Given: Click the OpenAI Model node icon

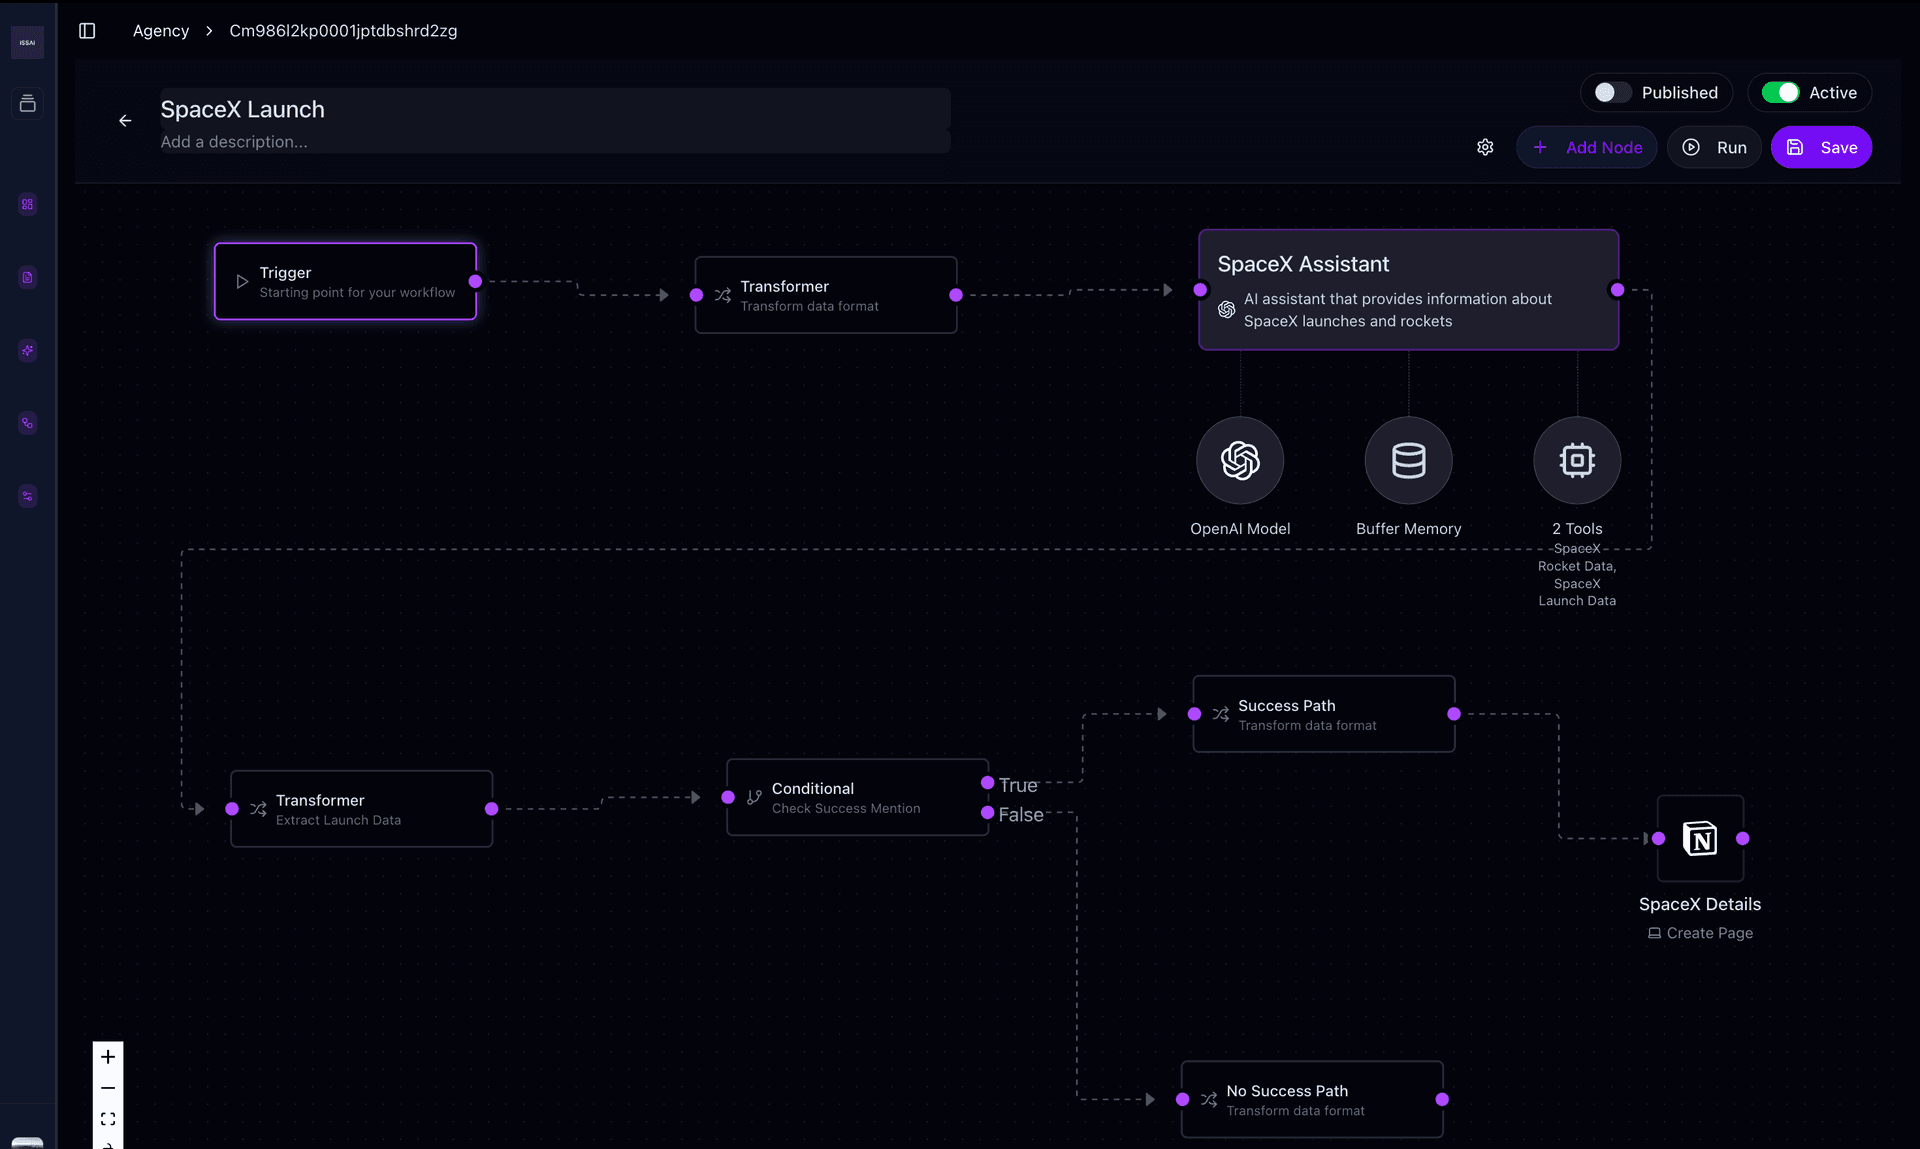Looking at the screenshot, I should 1240,460.
